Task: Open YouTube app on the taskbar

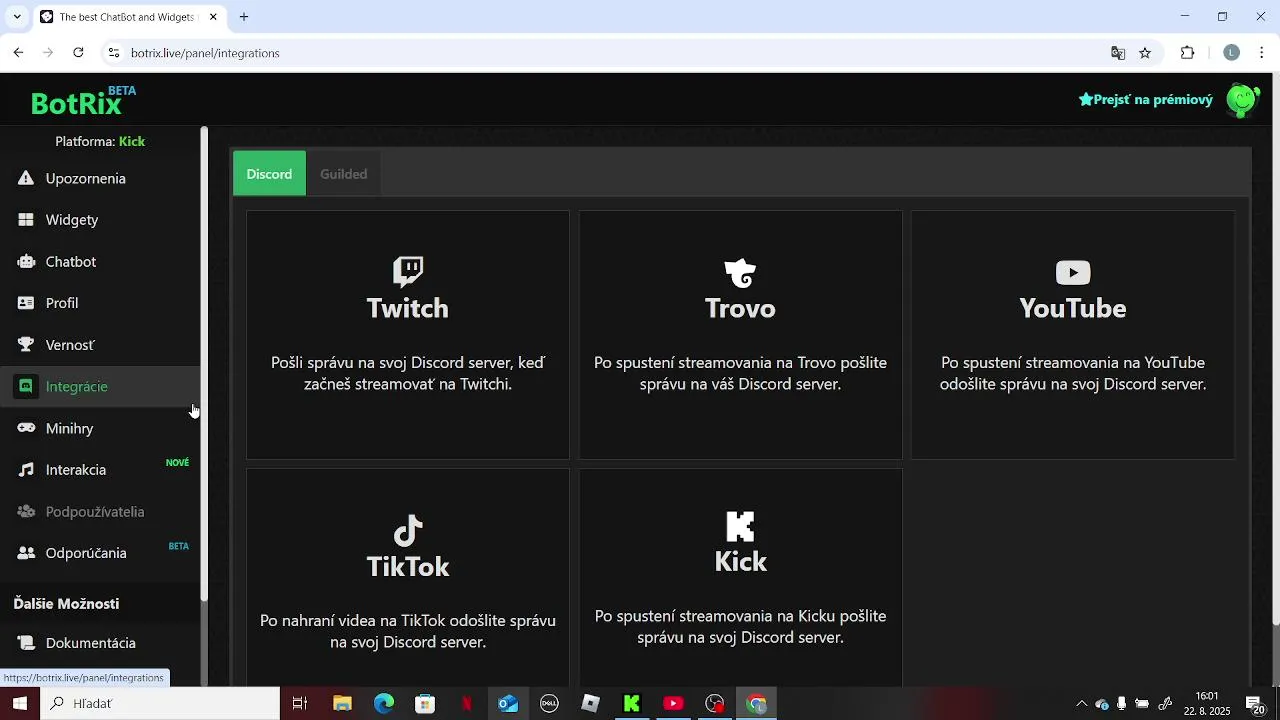Action: (673, 704)
